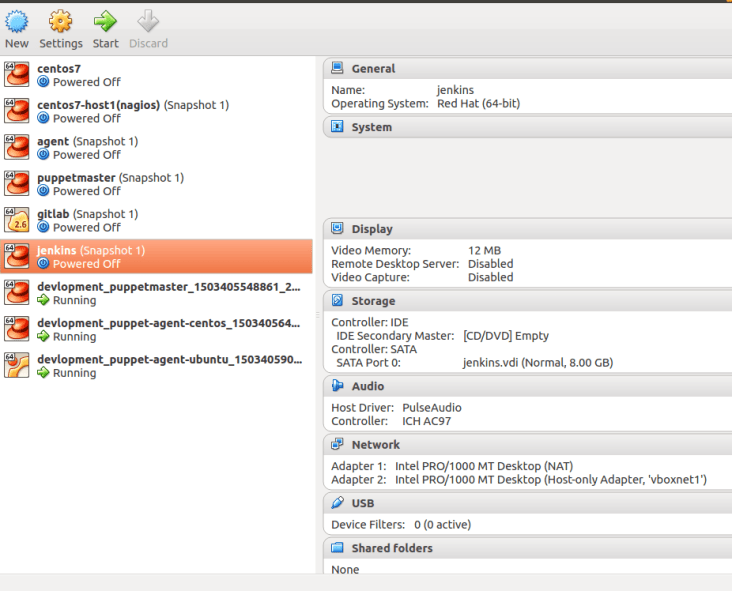Viewport: 732px width, 591px height.
Task: Click Device Filters '0 (0 active)' value
Action: click(x=443, y=525)
